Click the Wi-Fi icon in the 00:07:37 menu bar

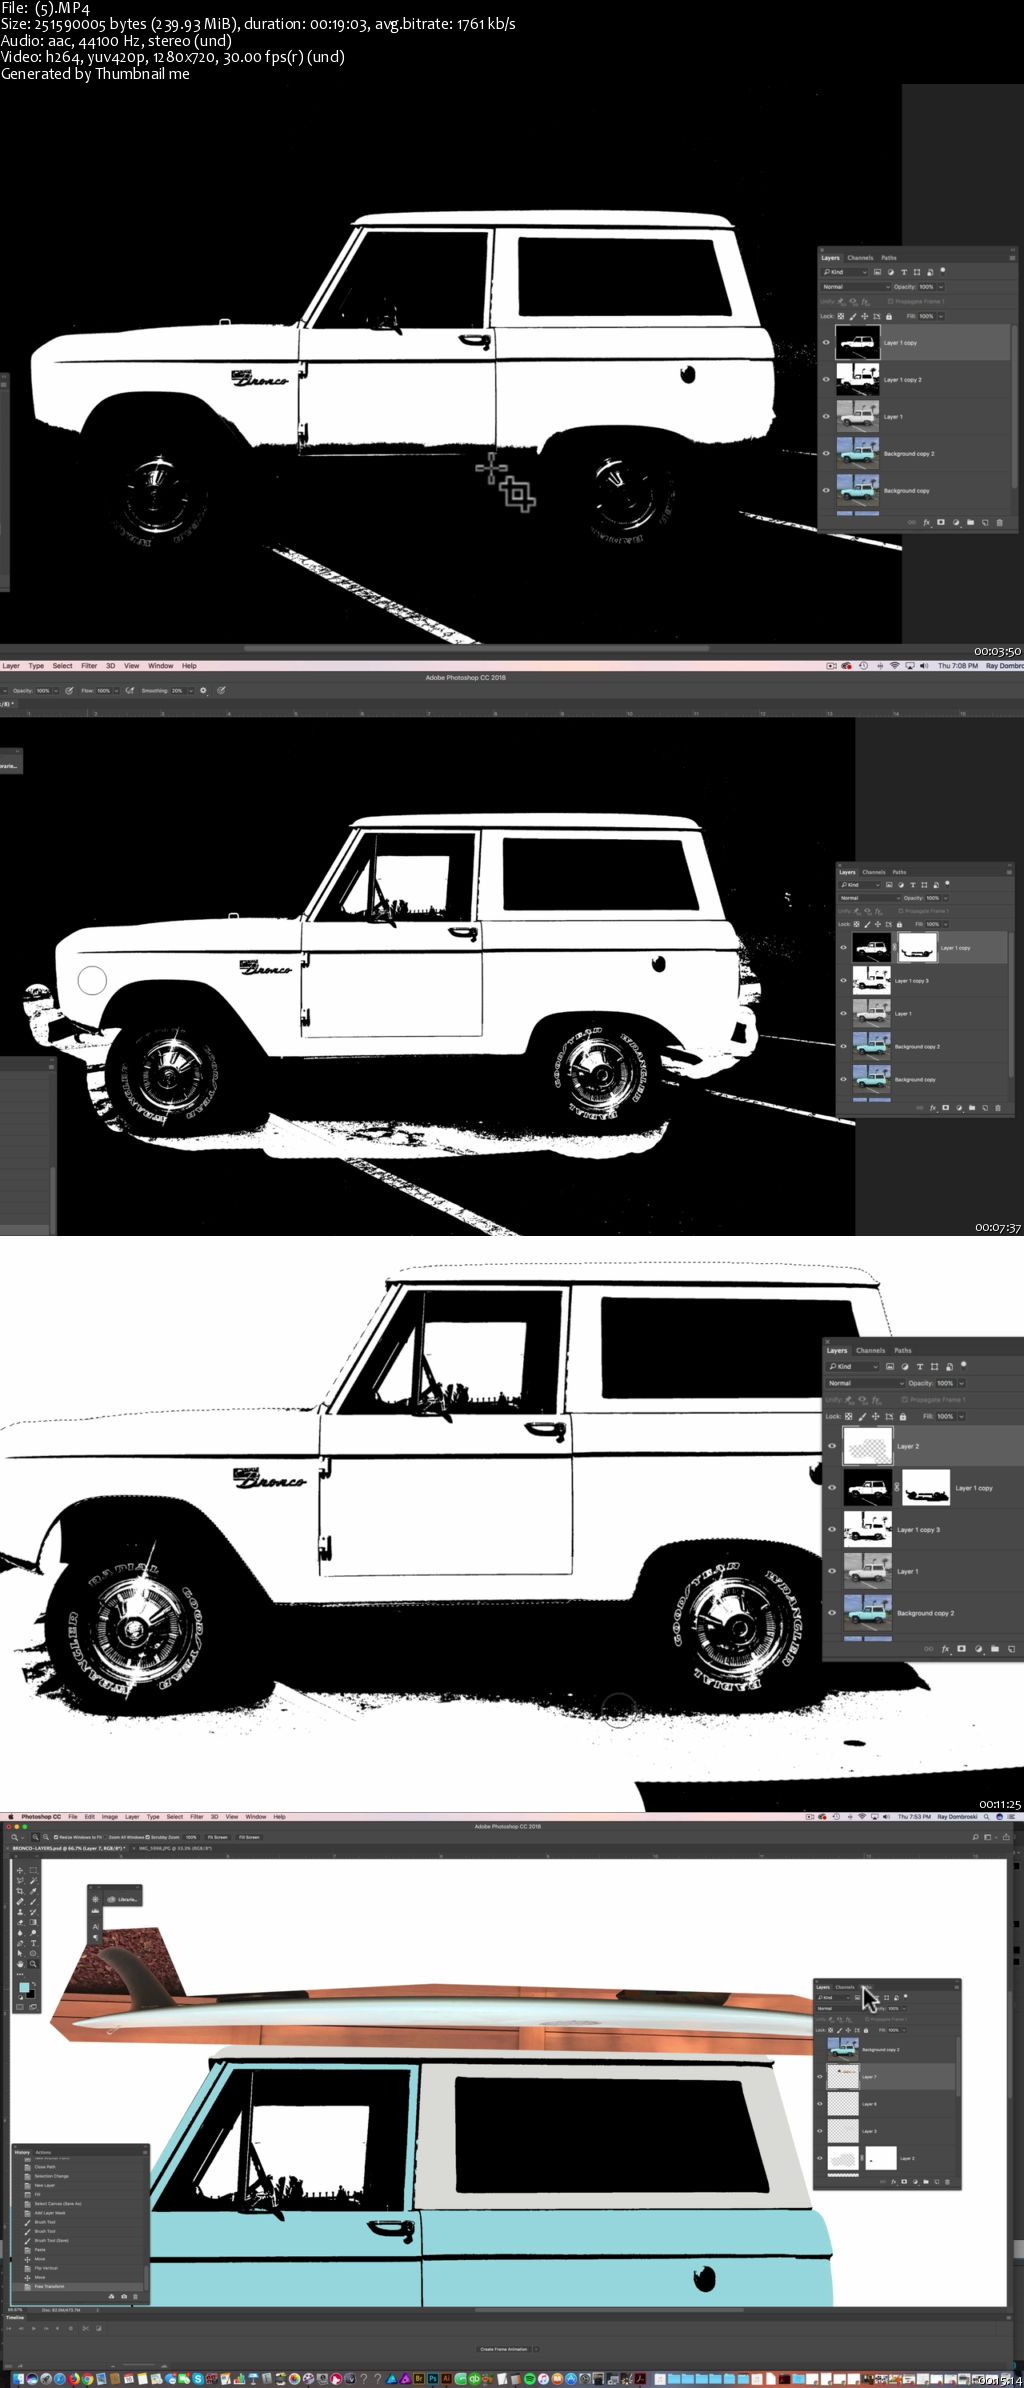coord(894,666)
